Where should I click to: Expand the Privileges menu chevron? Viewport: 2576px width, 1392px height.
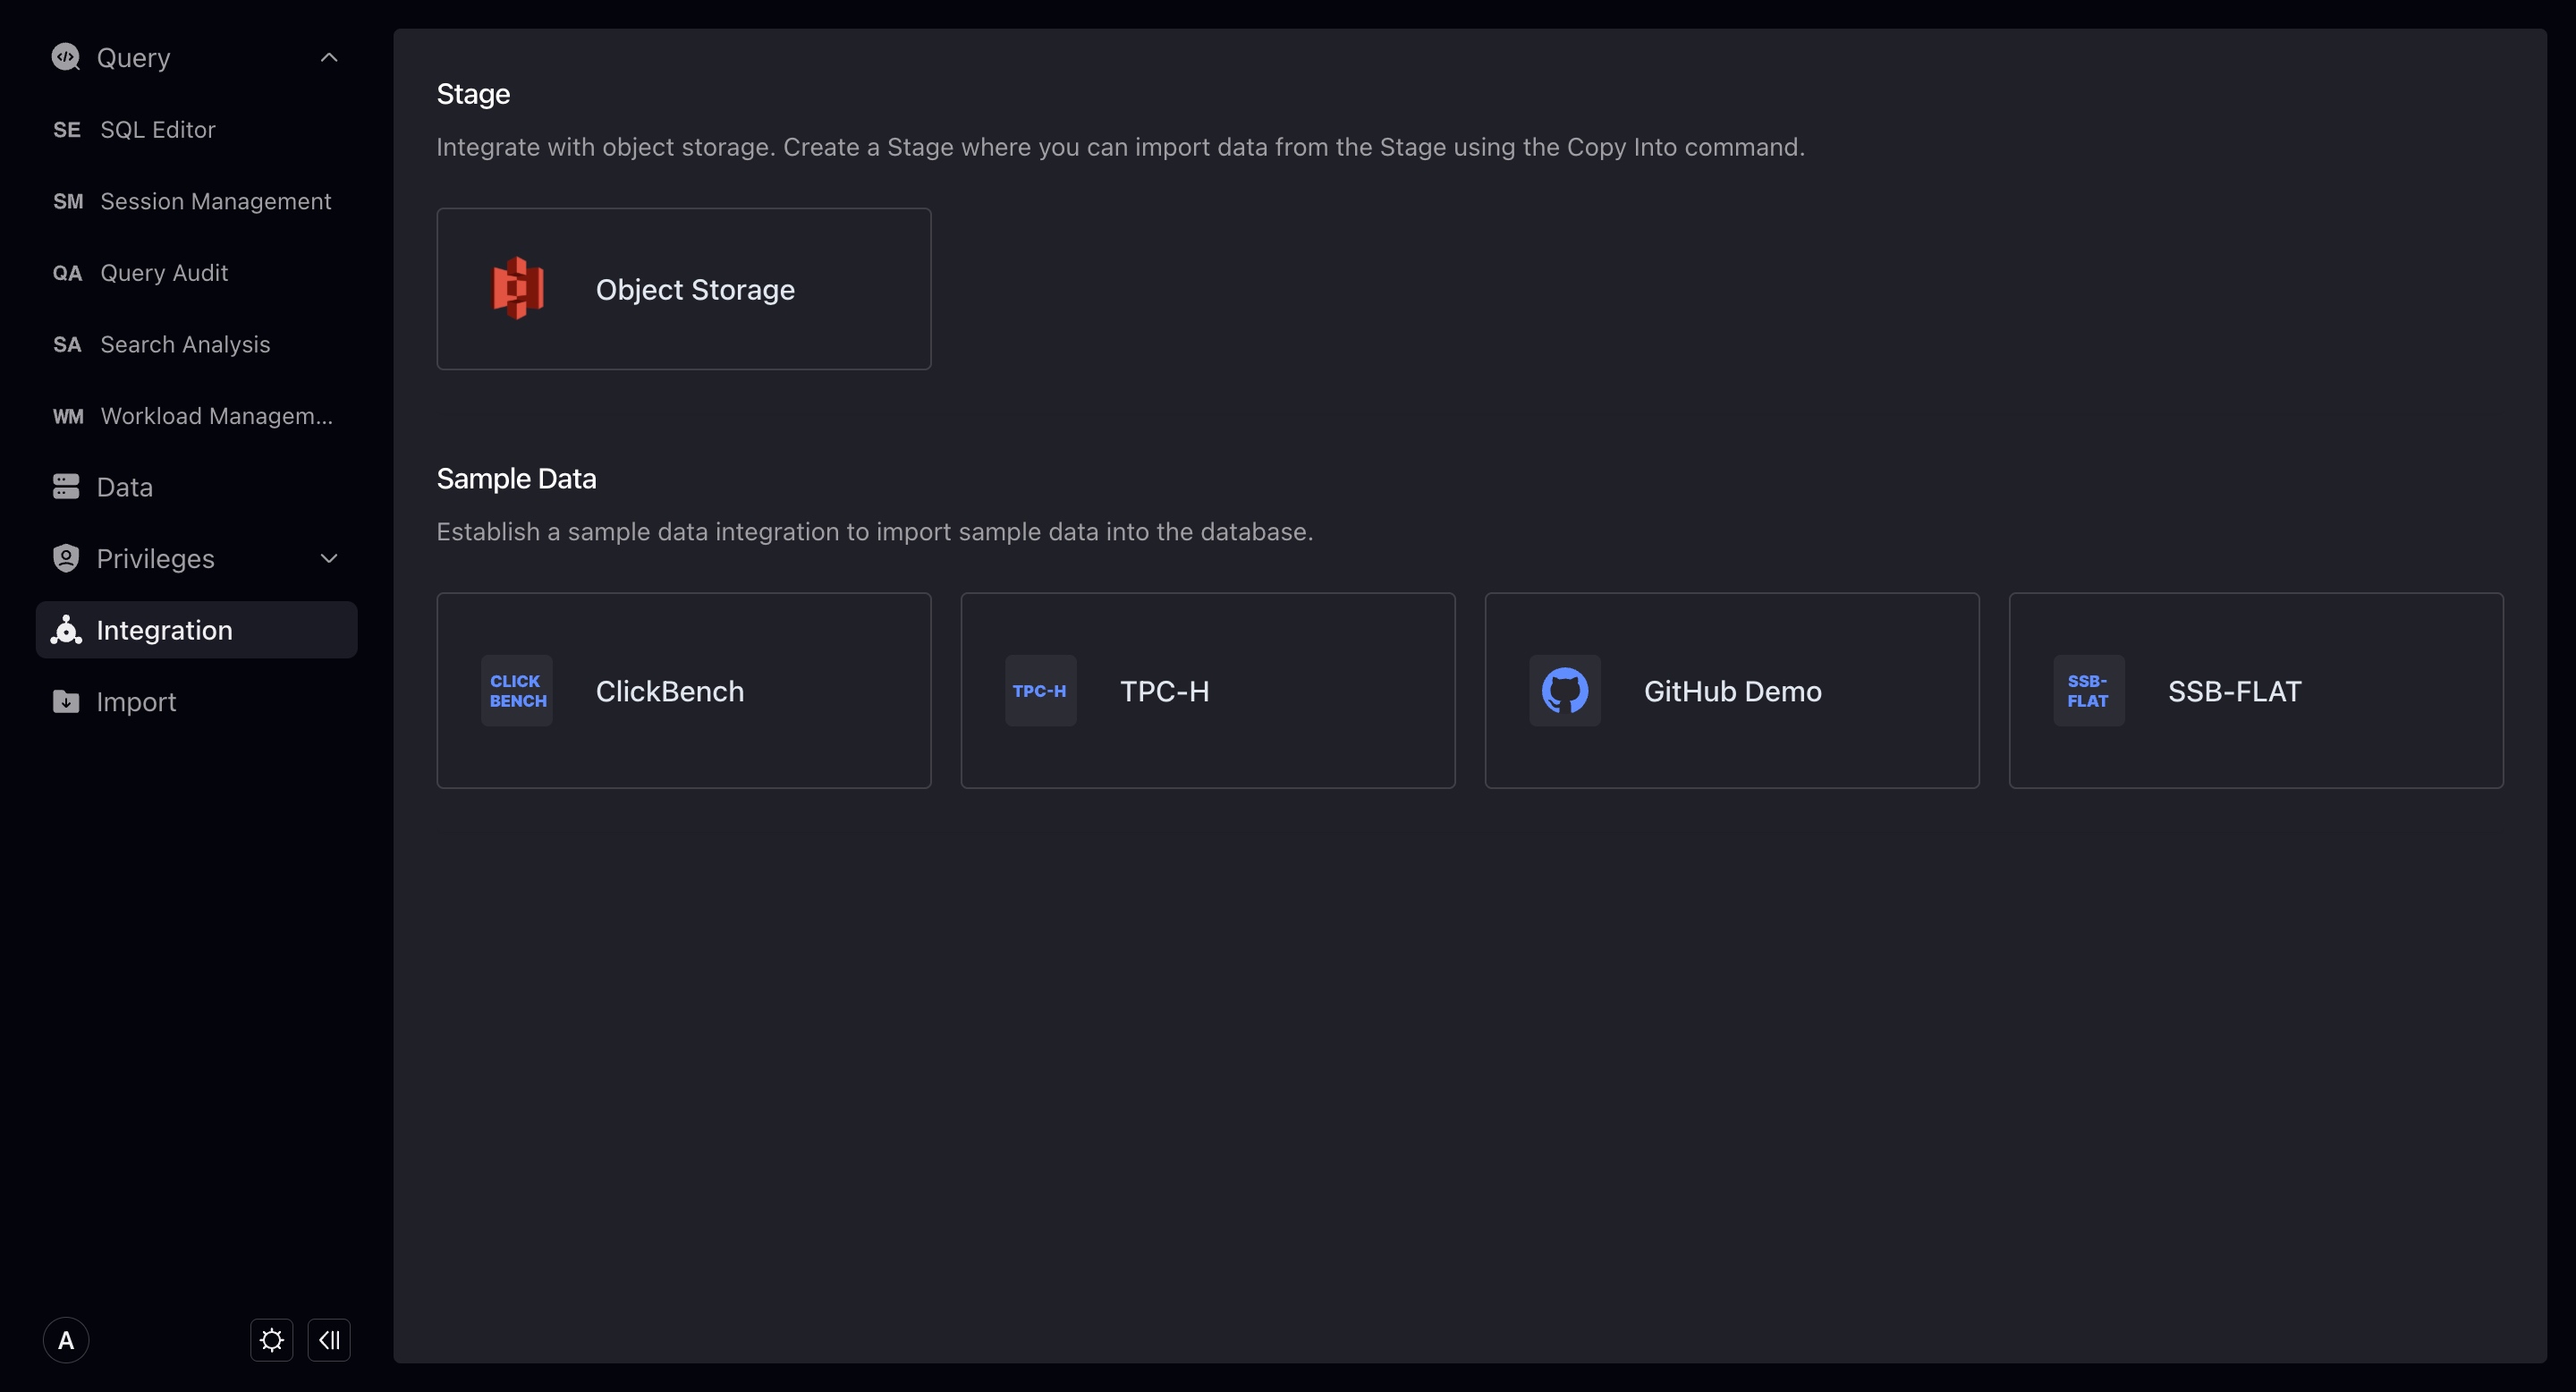329,559
